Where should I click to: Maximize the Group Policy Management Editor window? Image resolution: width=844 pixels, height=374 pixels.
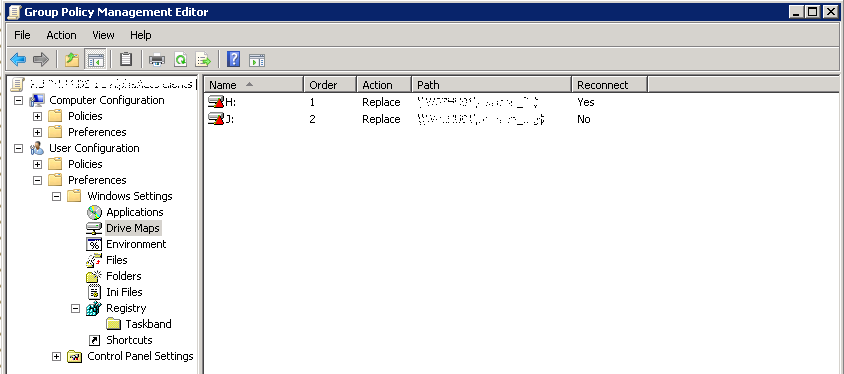pos(813,11)
